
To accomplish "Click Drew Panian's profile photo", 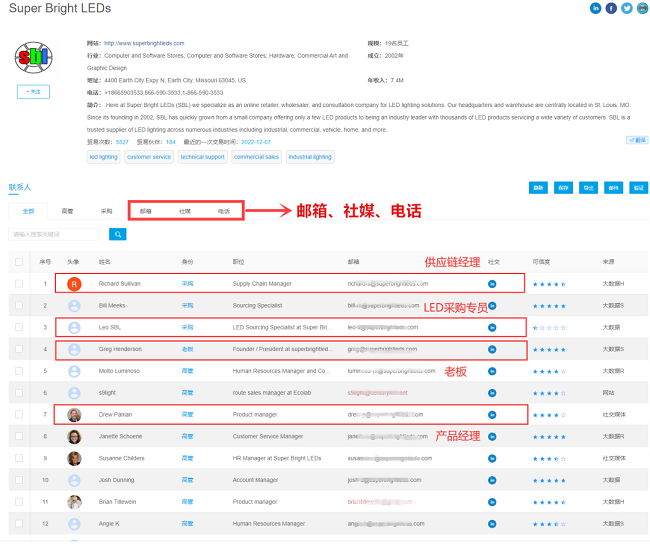I will [74, 415].
